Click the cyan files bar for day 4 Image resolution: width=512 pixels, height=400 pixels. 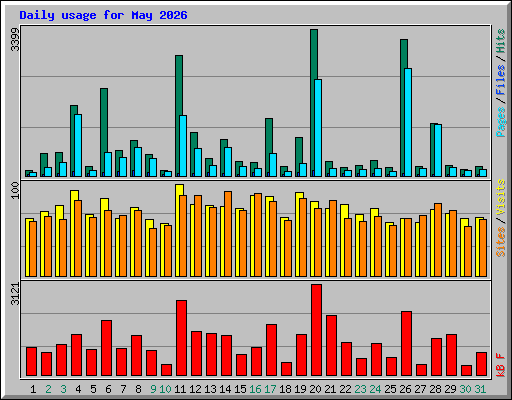click(x=78, y=145)
